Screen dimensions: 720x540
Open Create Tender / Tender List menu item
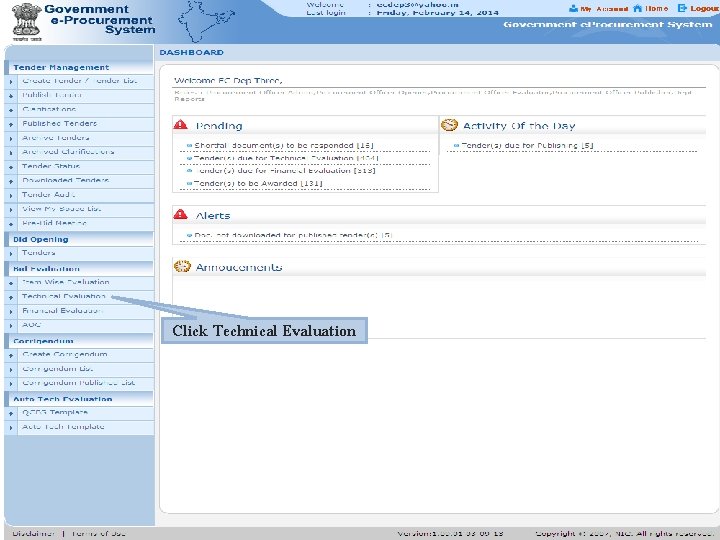[80, 81]
